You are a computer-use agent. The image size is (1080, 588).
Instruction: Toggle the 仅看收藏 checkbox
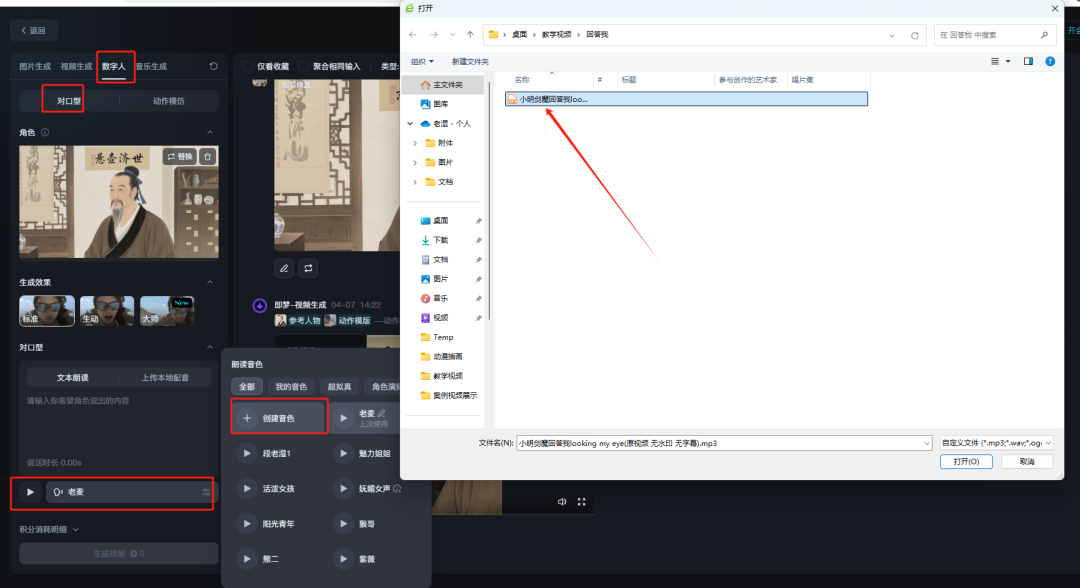pos(249,67)
